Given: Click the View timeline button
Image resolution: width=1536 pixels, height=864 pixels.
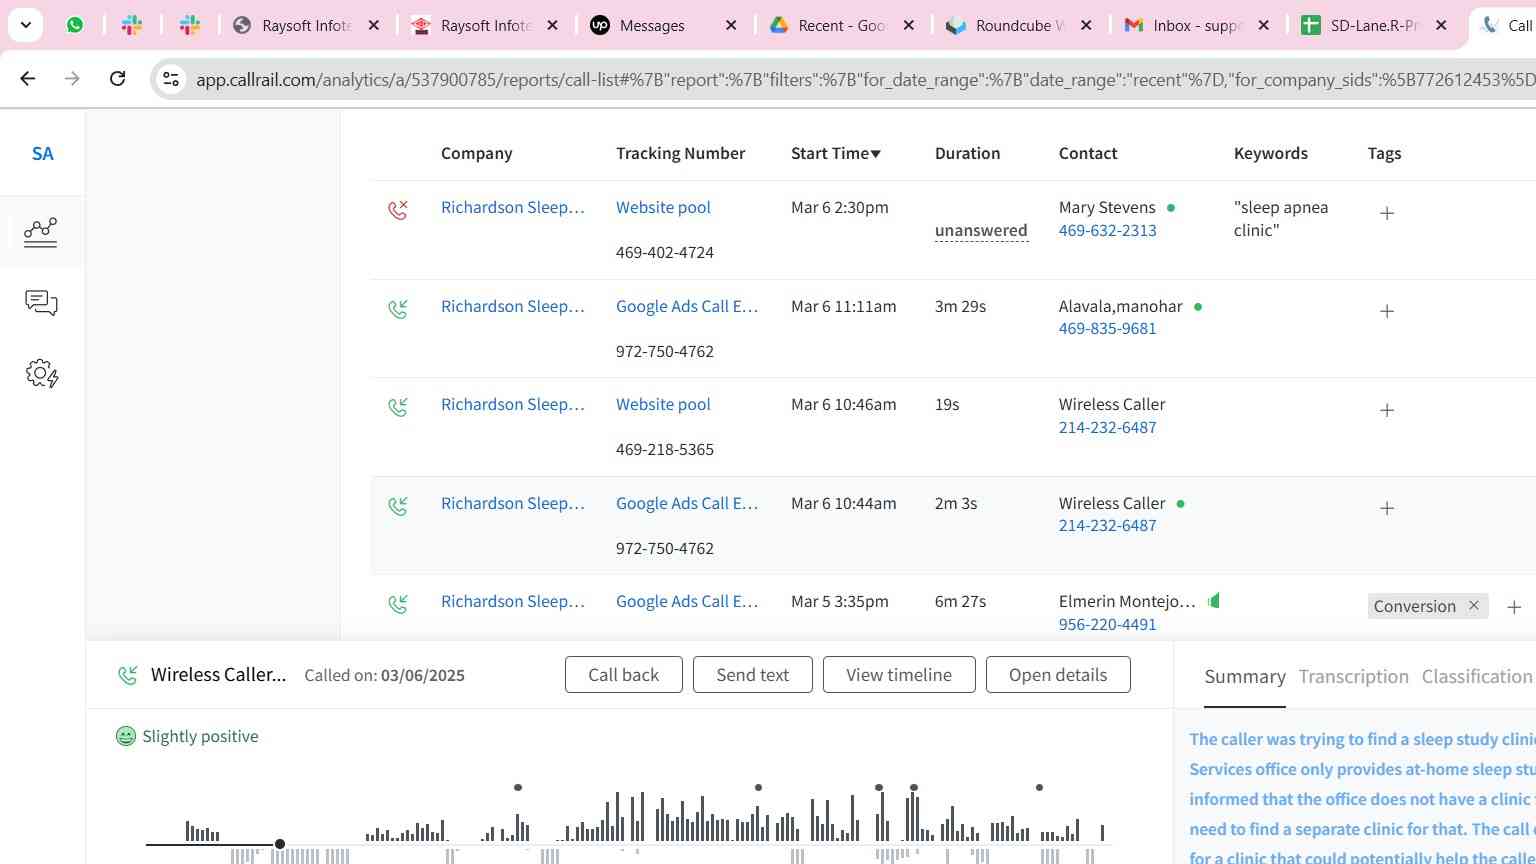Looking at the screenshot, I should point(899,675).
